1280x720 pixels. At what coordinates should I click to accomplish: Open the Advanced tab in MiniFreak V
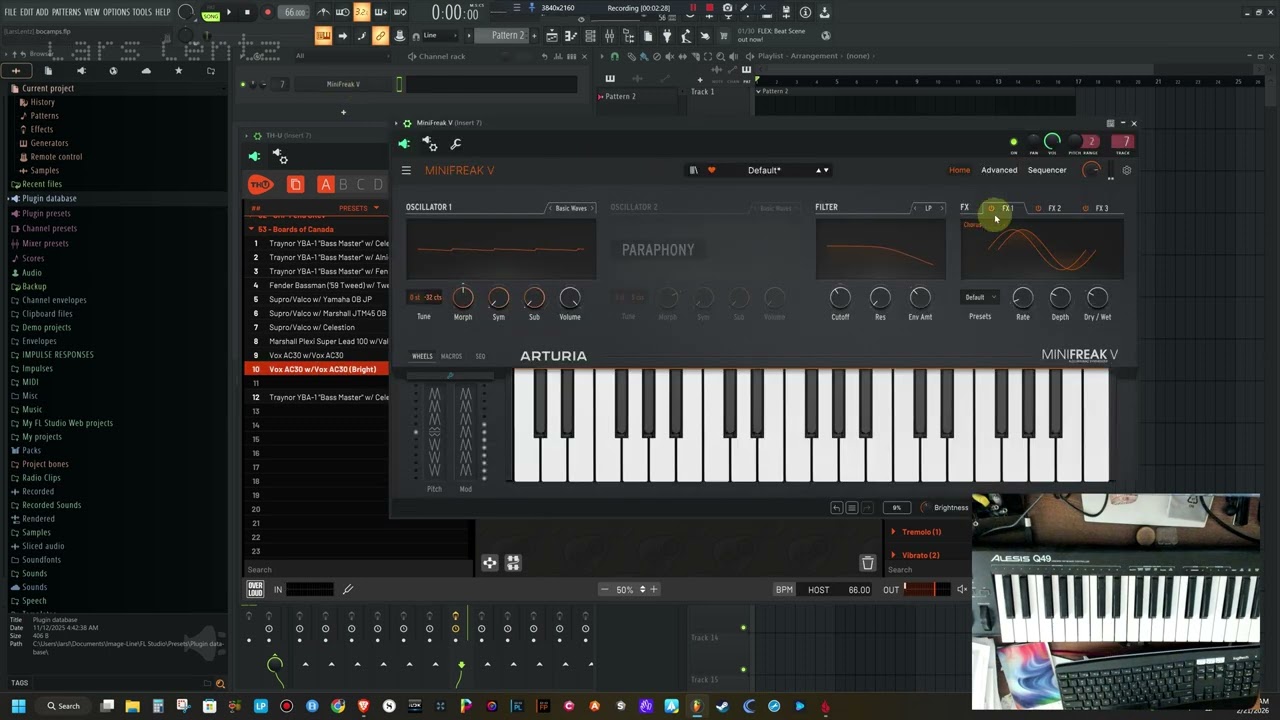coord(999,170)
